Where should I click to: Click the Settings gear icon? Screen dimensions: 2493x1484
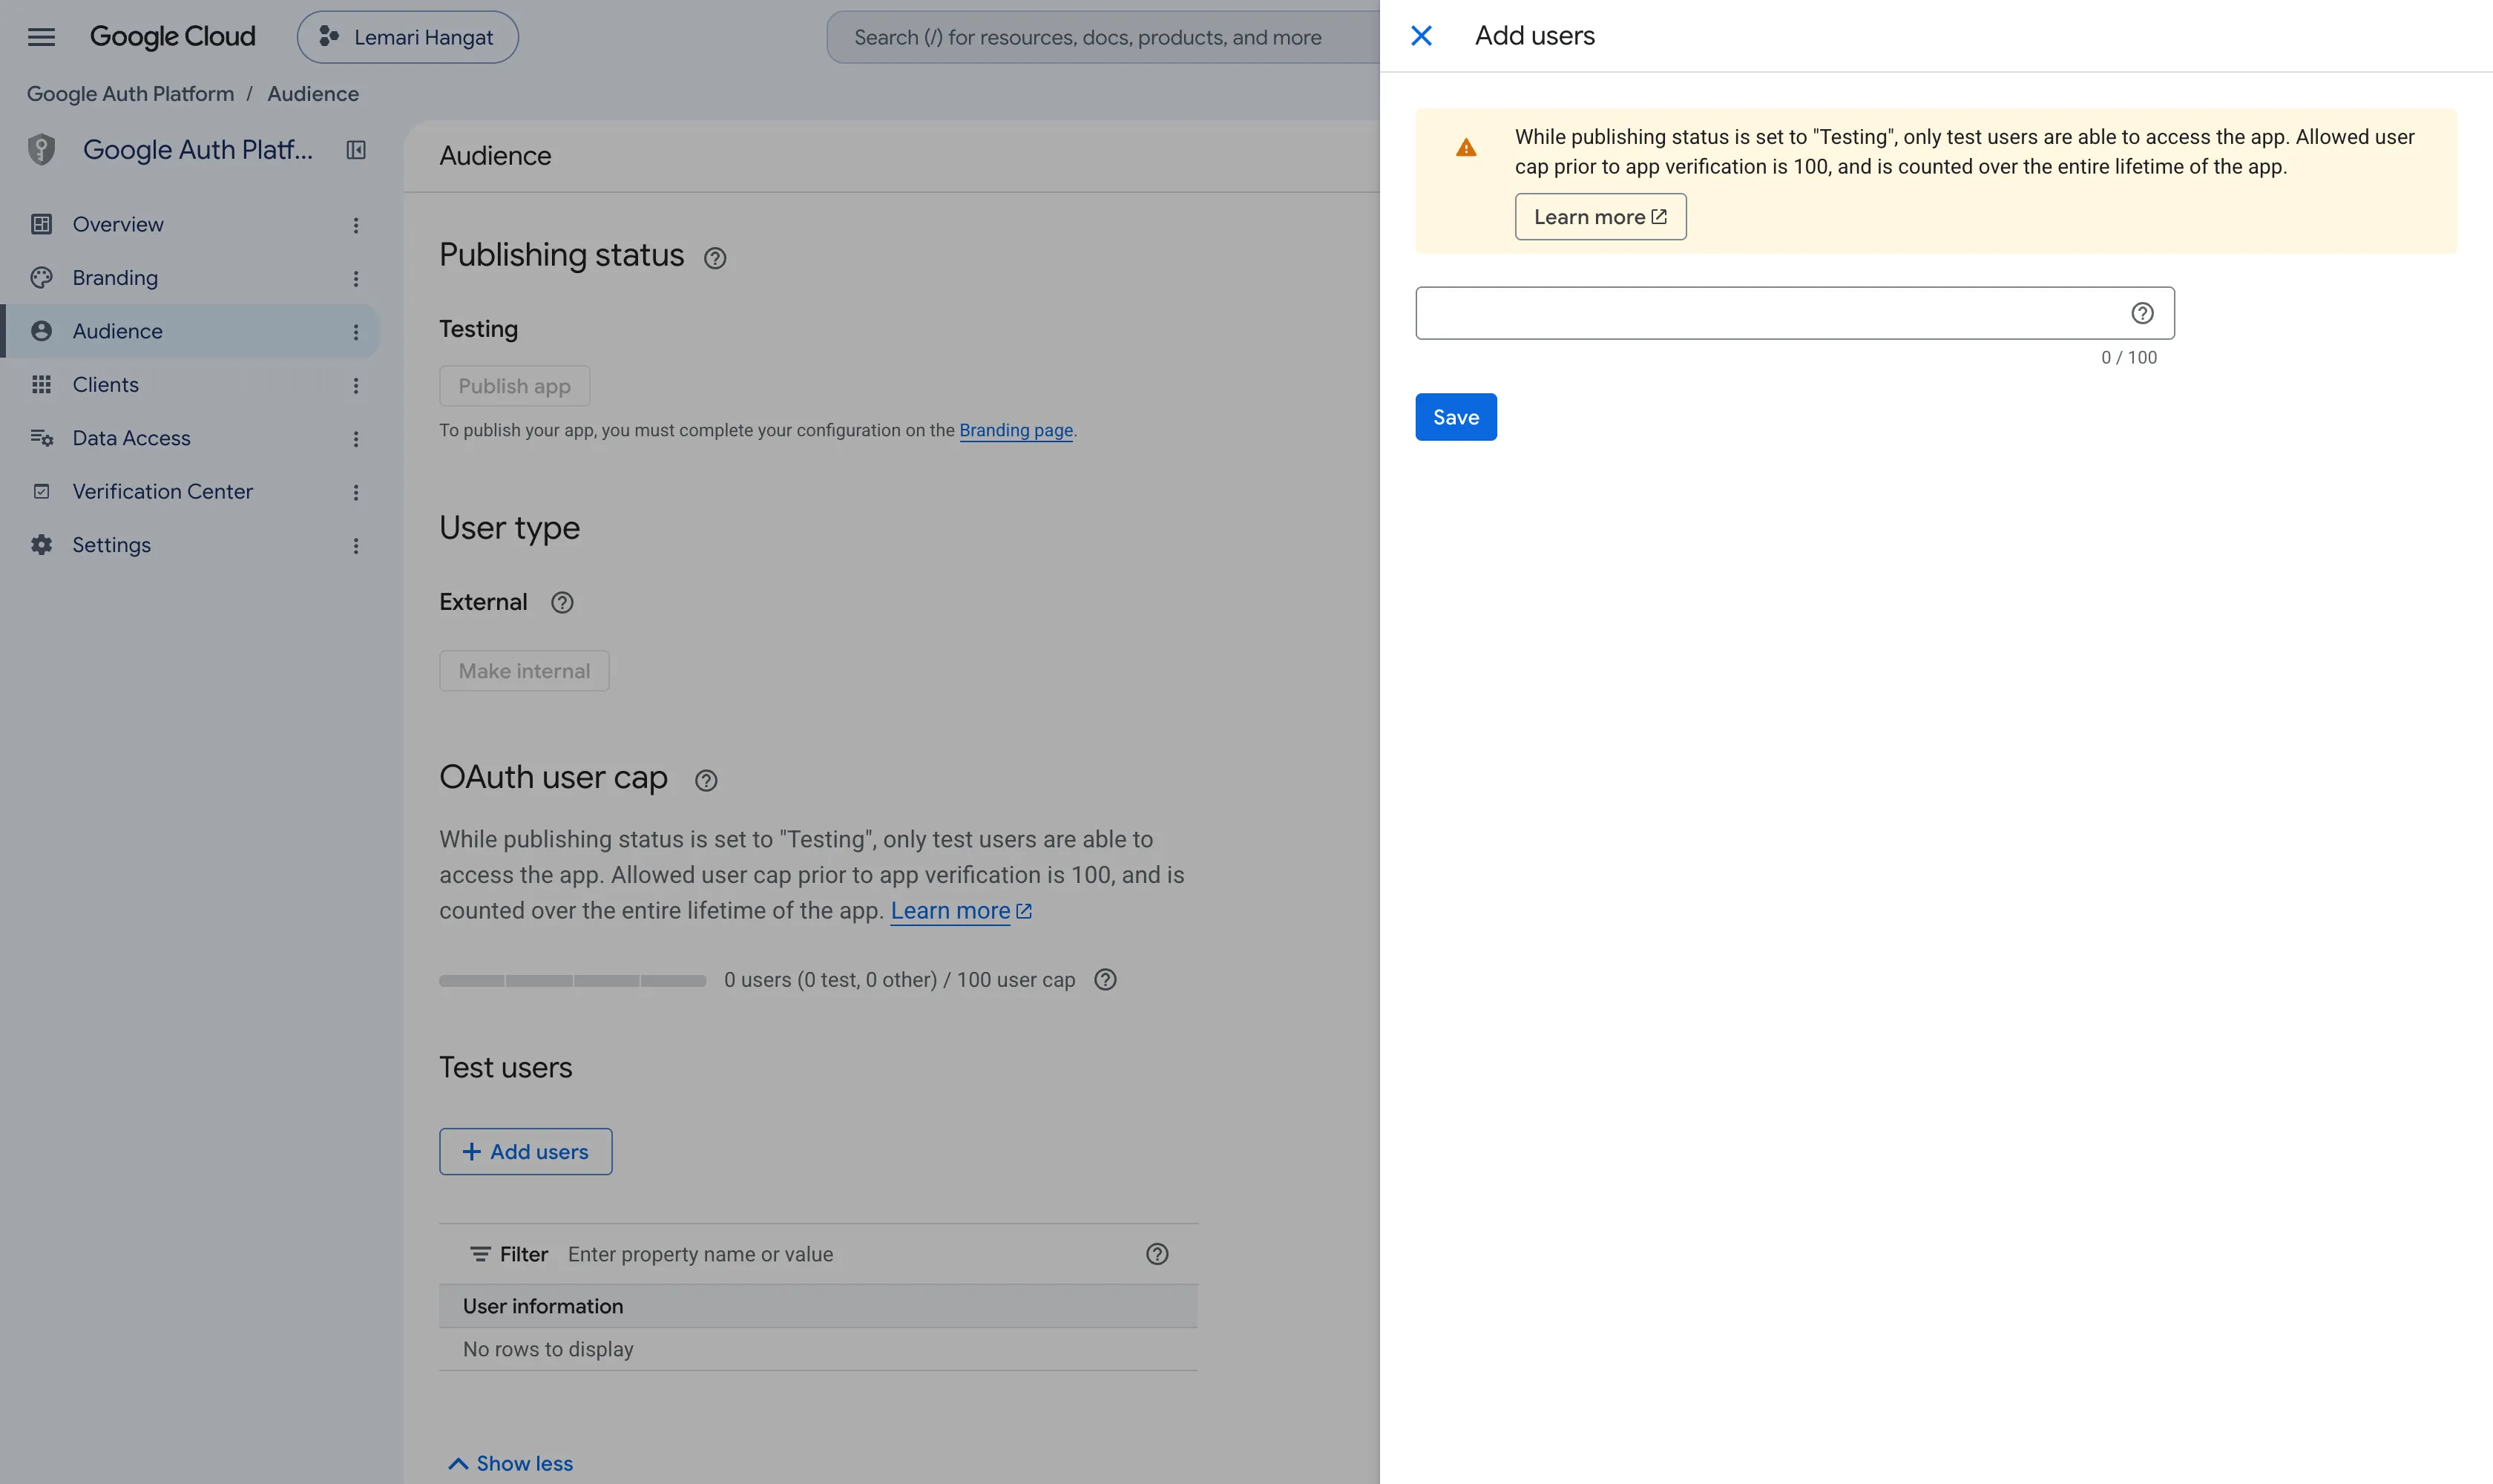tap(41, 545)
